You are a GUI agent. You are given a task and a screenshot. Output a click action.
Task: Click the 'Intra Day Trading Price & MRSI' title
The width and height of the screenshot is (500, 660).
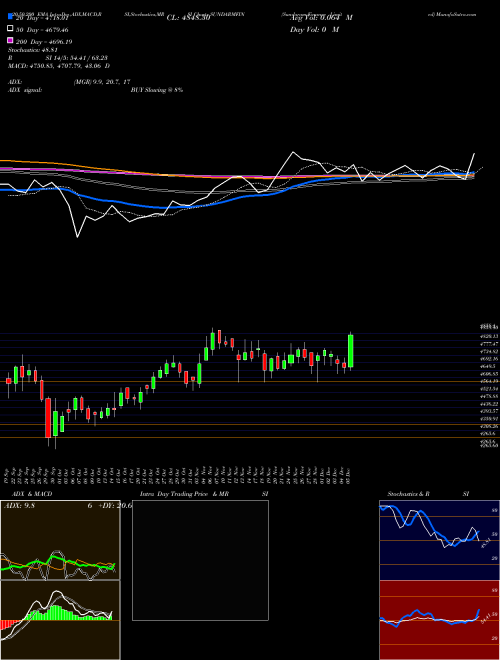(206, 494)
